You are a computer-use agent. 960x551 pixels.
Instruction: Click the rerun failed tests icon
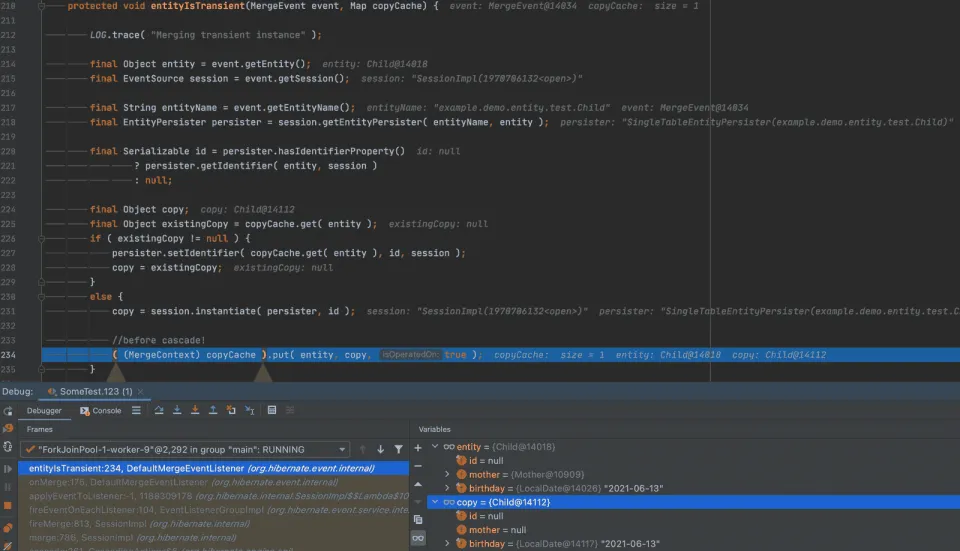click(8, 429)
